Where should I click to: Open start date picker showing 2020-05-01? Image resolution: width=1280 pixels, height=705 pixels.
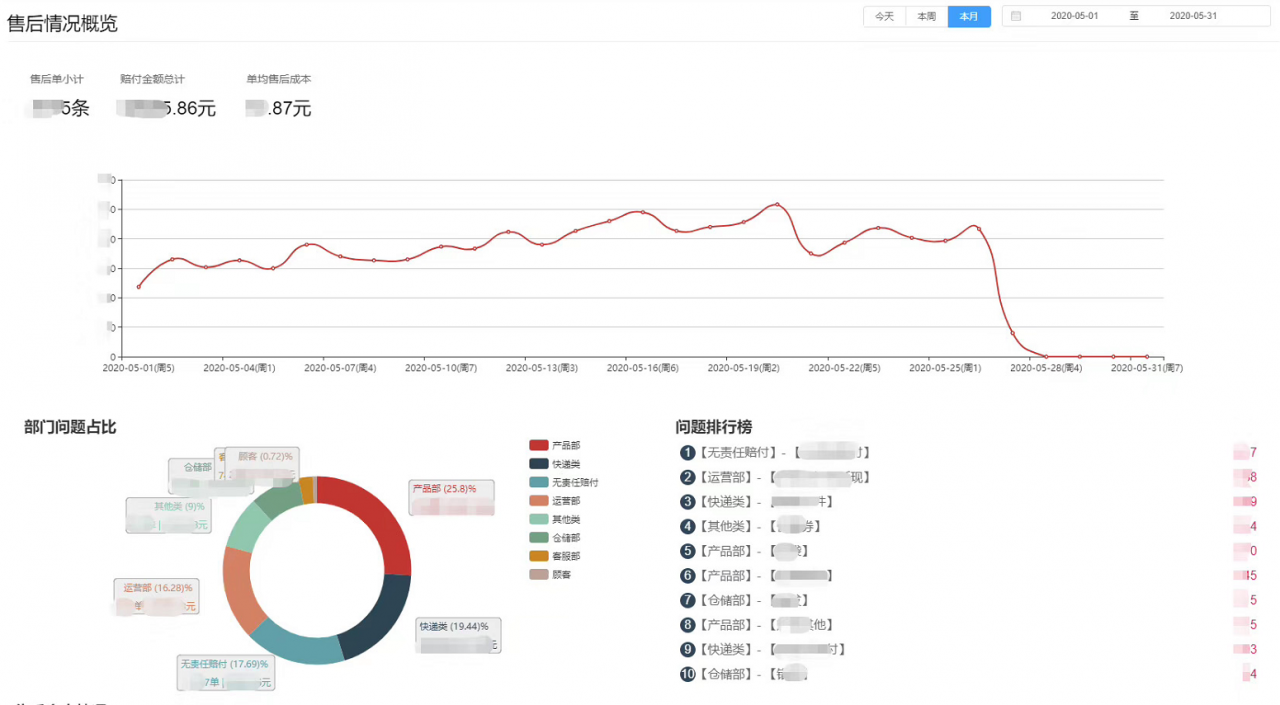pos(1074,16)
